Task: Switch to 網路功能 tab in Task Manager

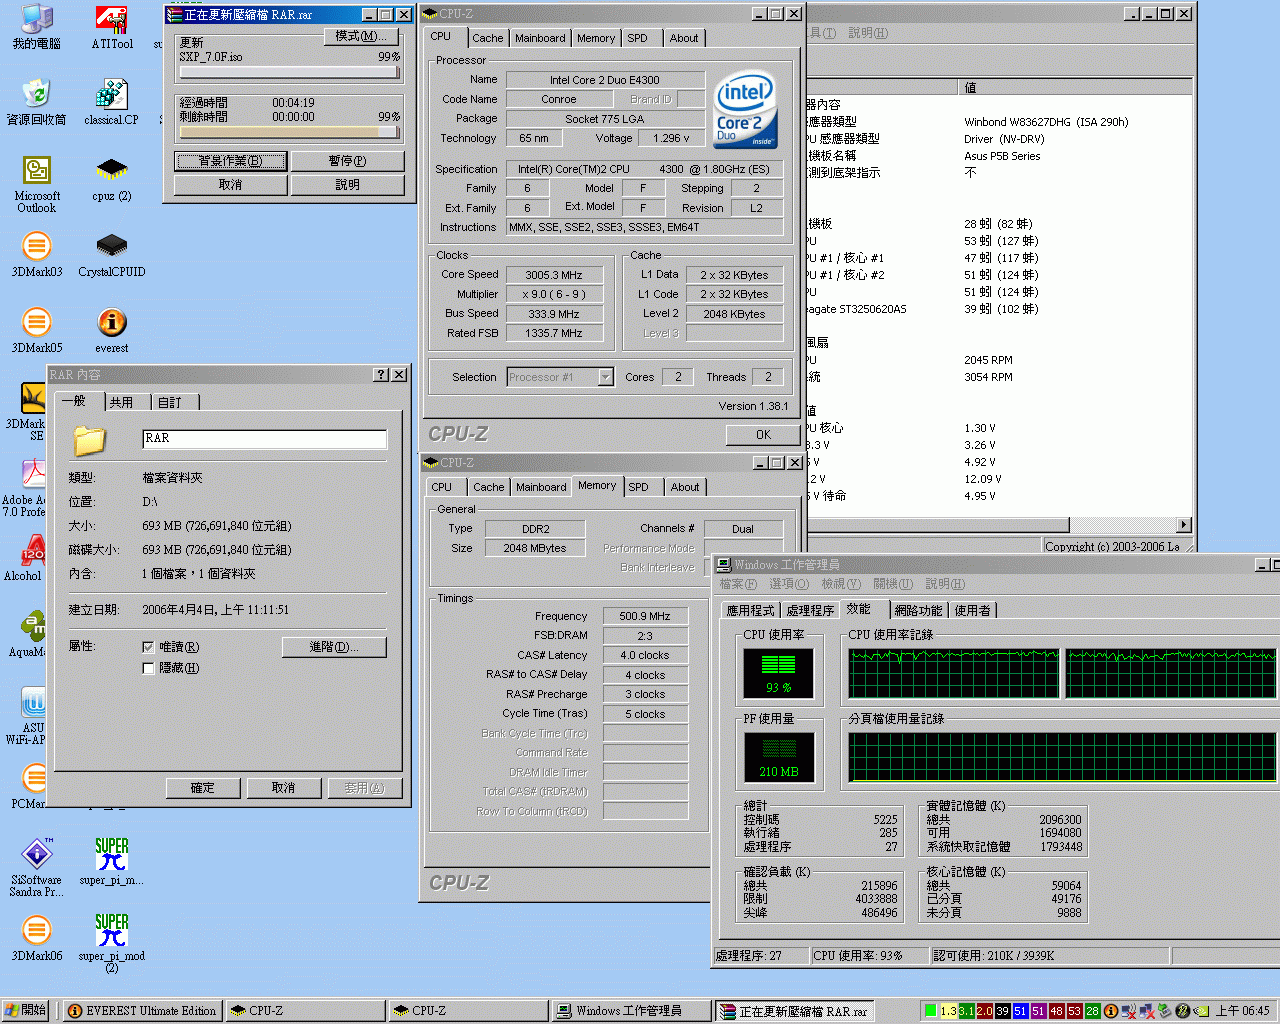Action: tap(918, 610)
